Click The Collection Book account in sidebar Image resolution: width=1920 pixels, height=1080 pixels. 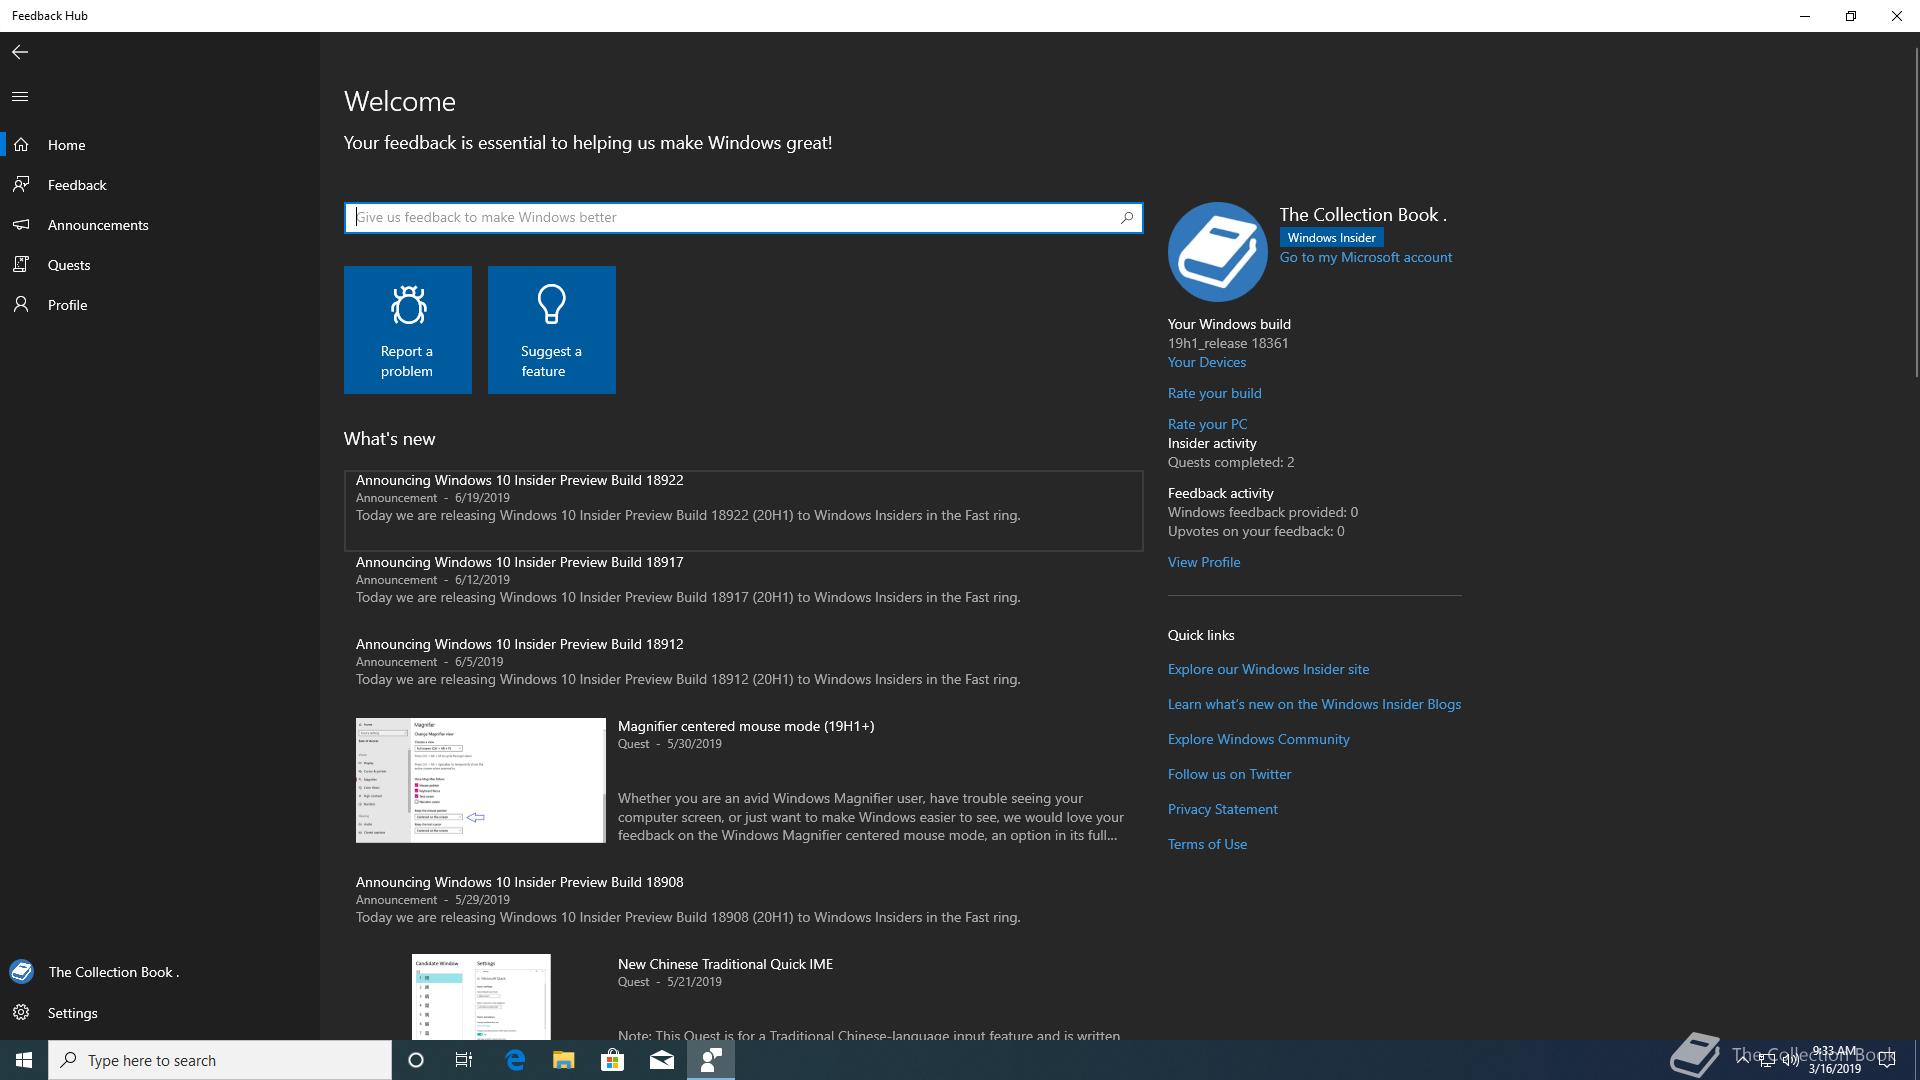pos(160,972)
